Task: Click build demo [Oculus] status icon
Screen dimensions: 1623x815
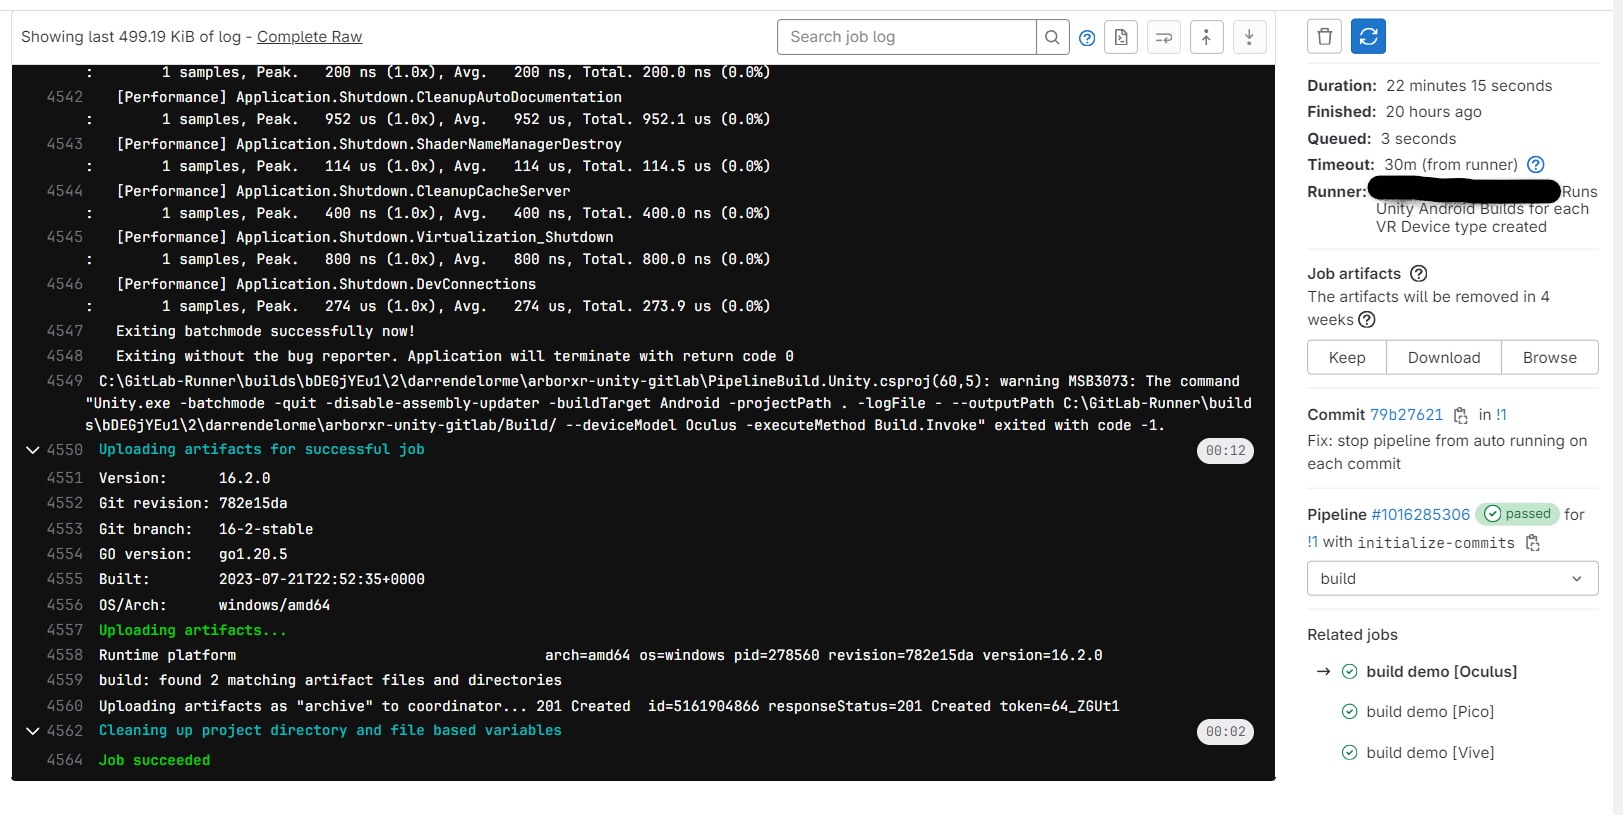Action: coord(1349,672)
